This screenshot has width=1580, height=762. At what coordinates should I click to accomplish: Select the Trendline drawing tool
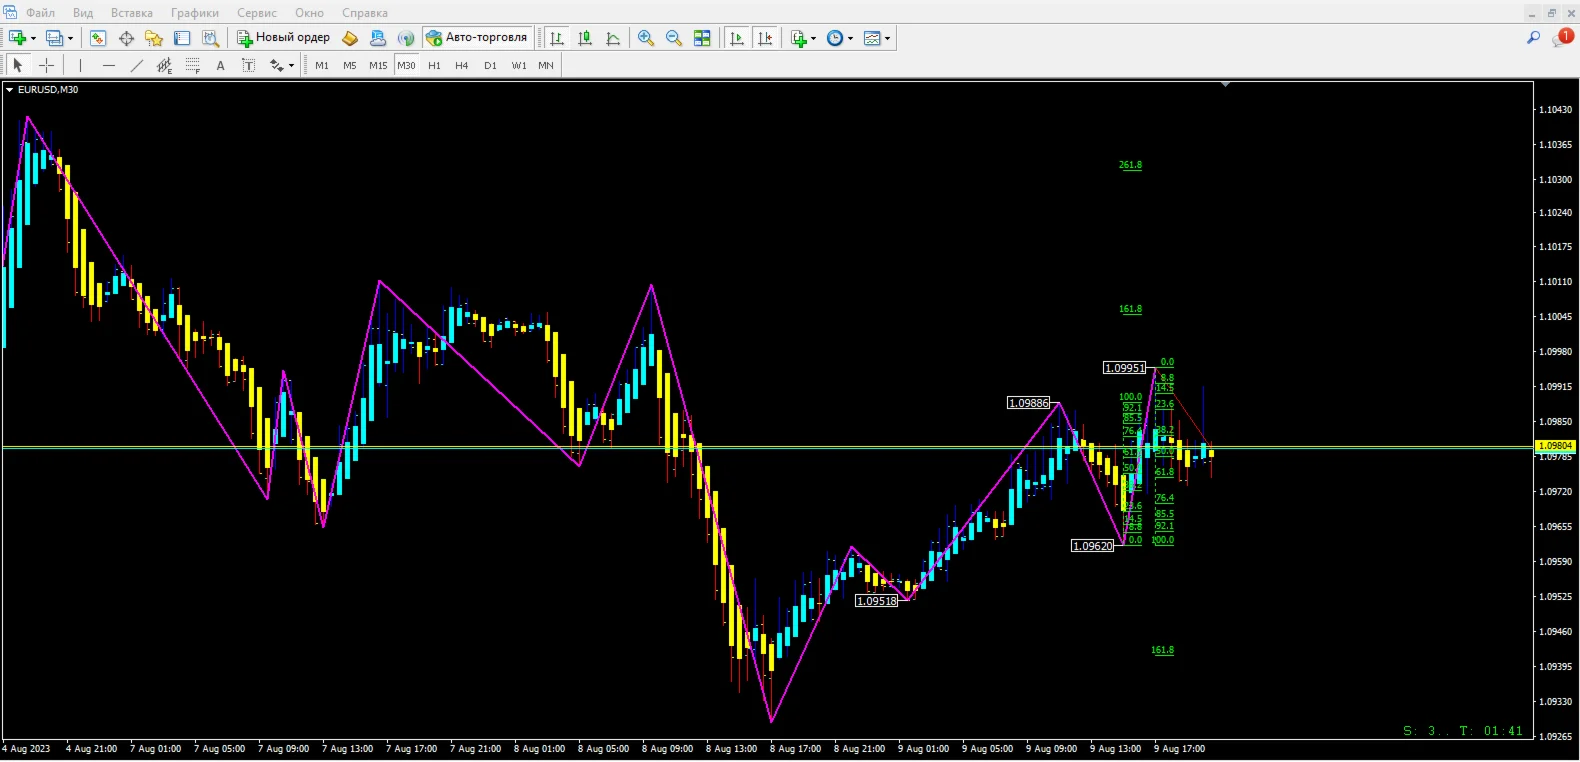click(137, 65)
